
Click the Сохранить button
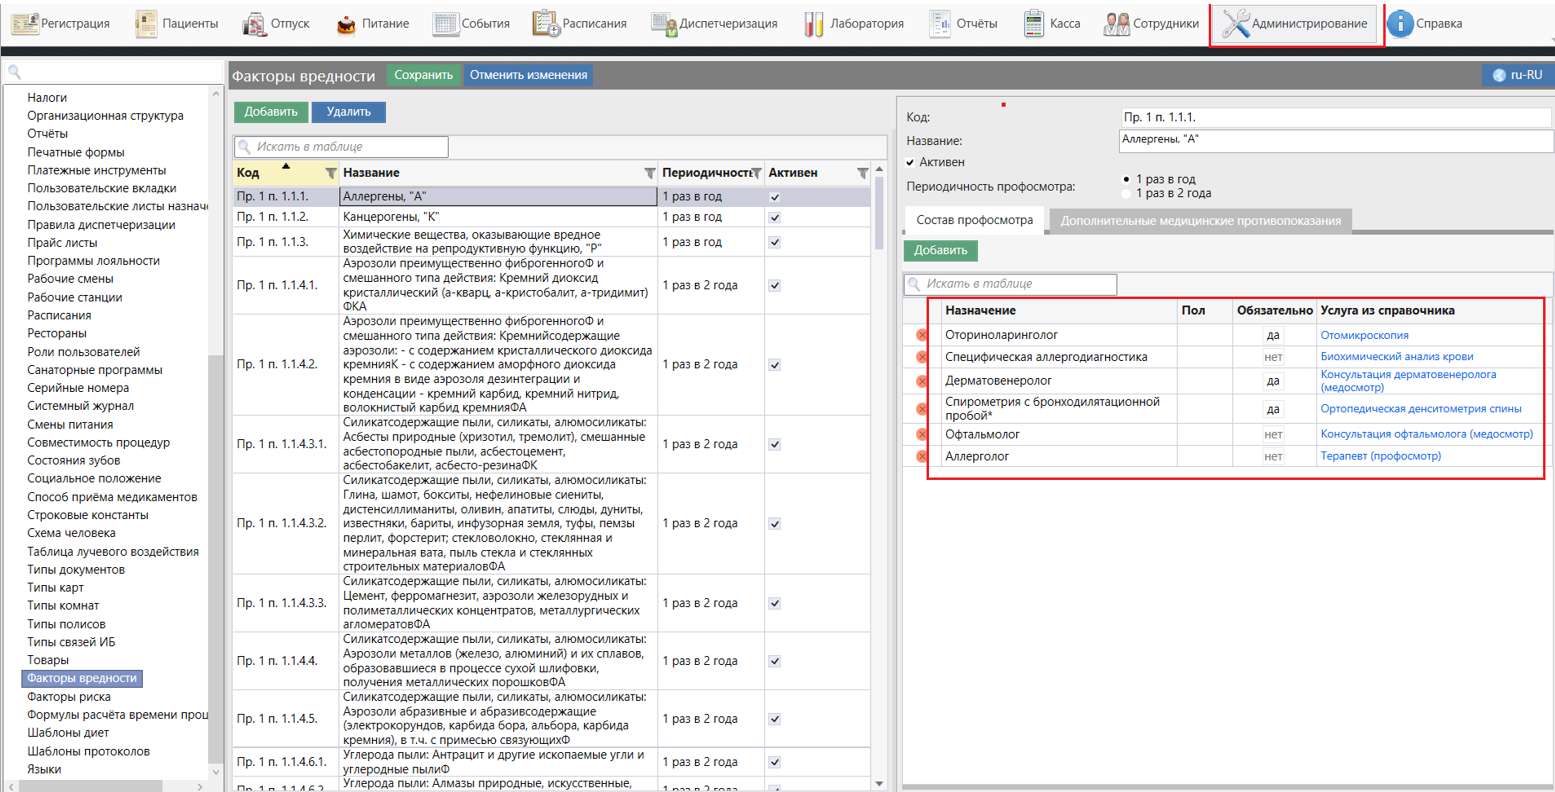(x=423, y=75)
